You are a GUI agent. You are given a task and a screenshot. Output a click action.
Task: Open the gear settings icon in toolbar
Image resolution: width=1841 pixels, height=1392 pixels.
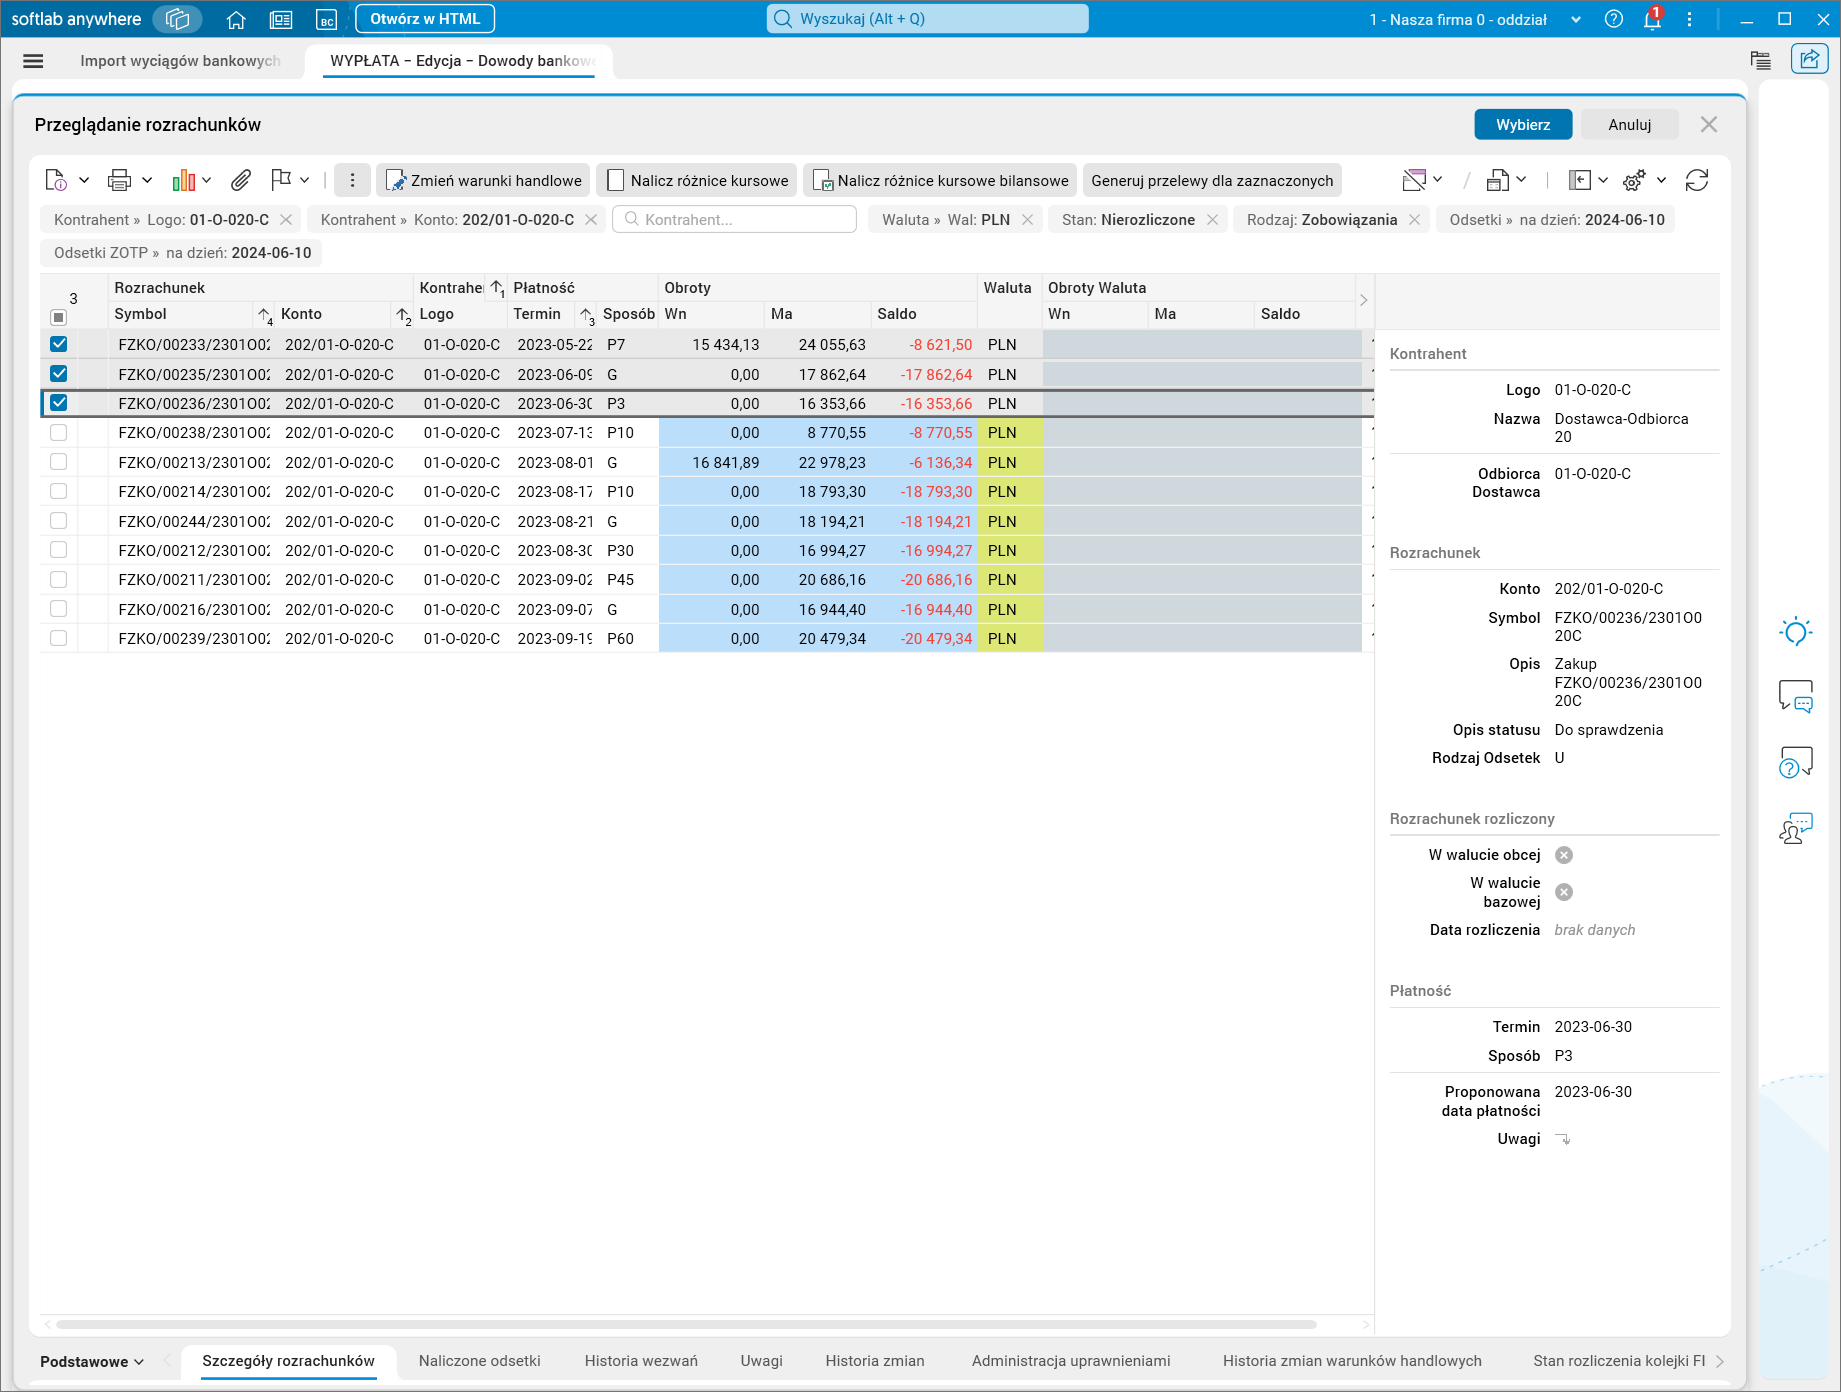[1634, 180]
